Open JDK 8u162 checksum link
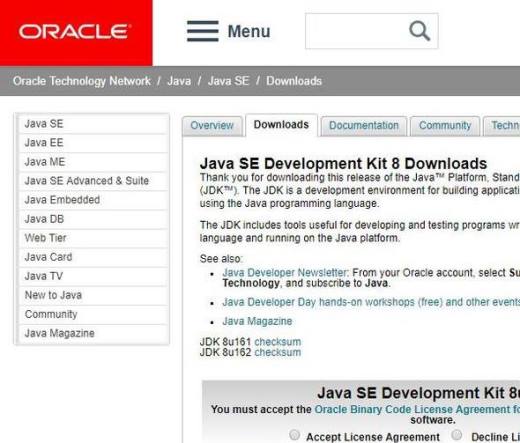Image resolution: width=520 pixels, height=443 pixels. click(278, 352)
